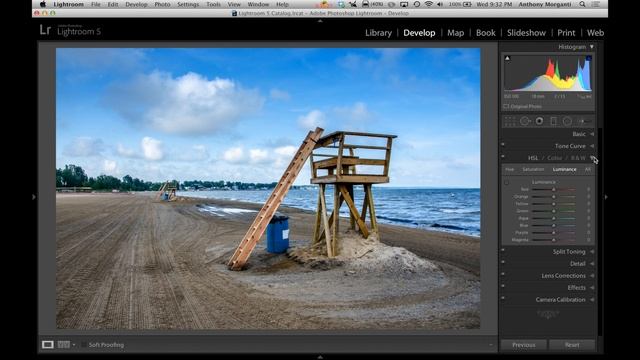Image resolution: width=640 pixels, height=360 pixels.
Task: Open Notification Center icon in menu bar
Action: pos(596,4)
